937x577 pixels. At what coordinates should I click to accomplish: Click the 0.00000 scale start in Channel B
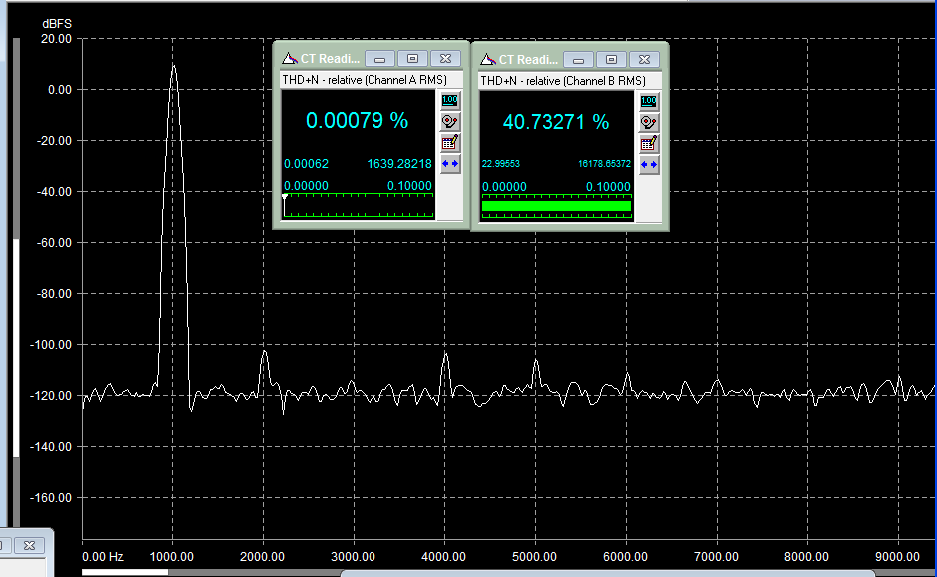[x=504, y=187]
